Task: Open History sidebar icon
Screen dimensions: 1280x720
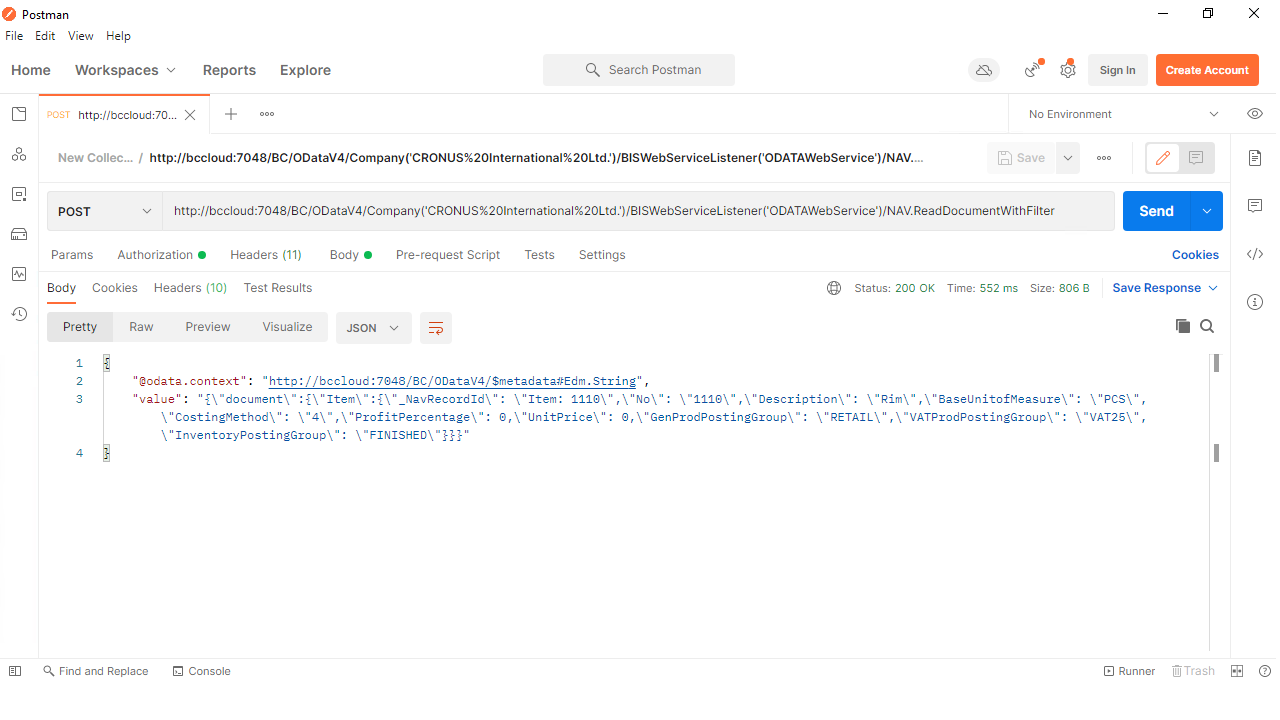Action: (x=19, y=314)
